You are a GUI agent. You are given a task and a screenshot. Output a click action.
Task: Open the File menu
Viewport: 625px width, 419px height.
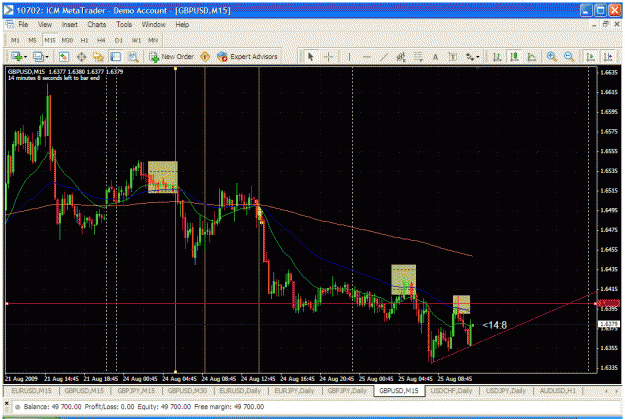(x=23, y=24)
